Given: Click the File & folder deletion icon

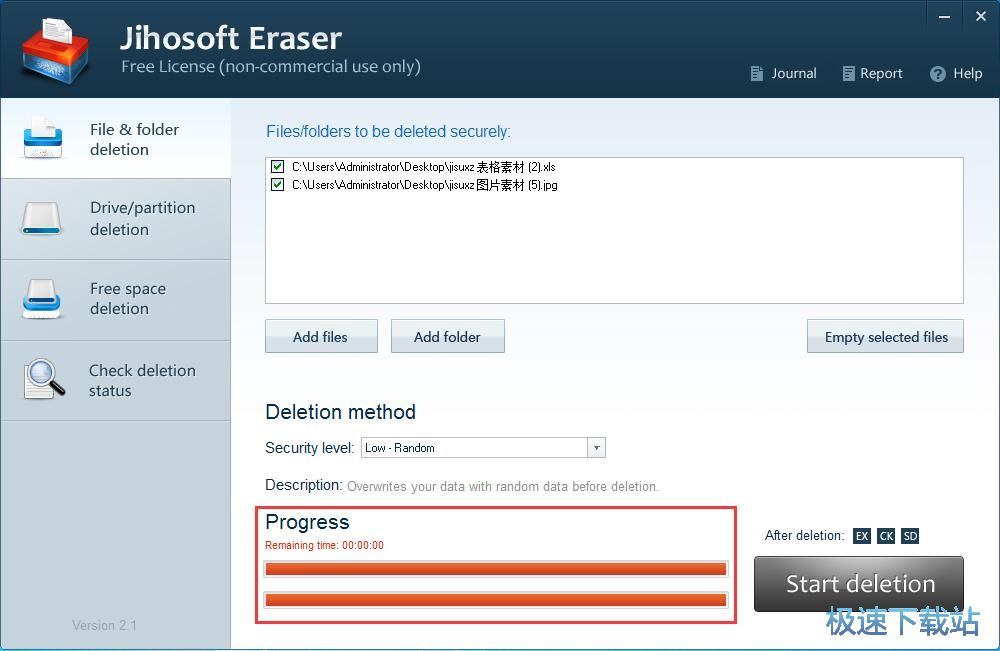Looking at the screenshot, I should 44,139.
